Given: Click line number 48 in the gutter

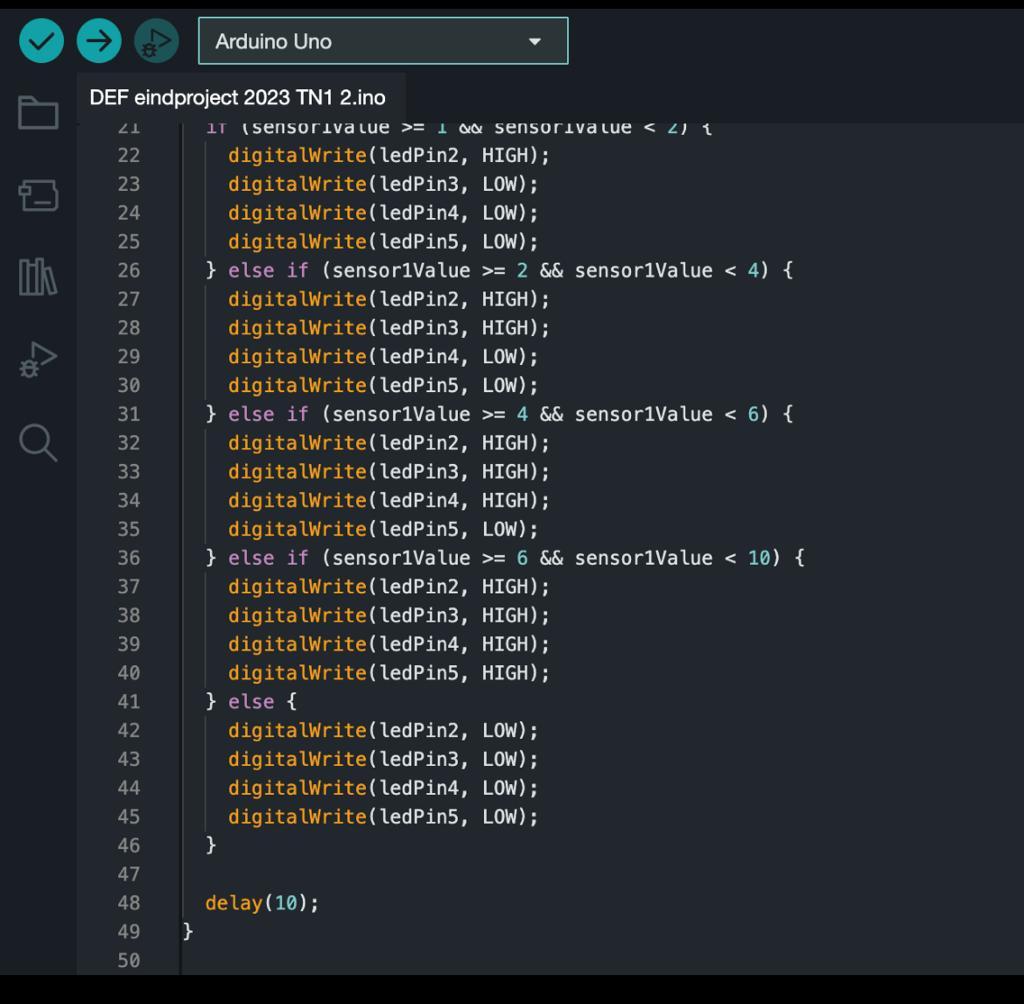Looking at the screenshot, I should pos(129,903).
